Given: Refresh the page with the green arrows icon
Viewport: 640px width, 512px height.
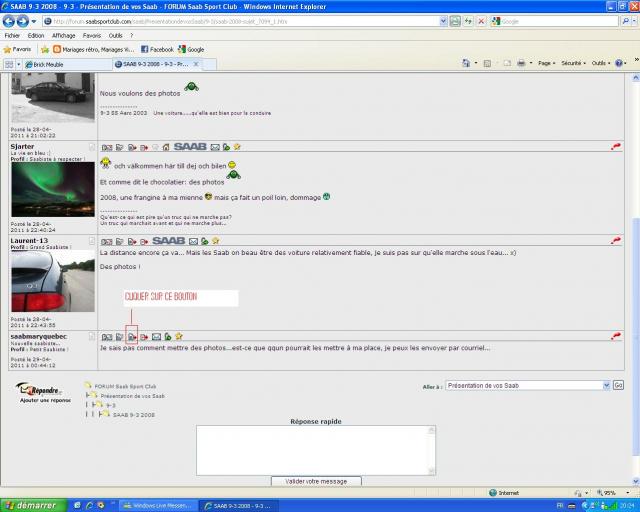Looking at the screenshot, I should [x=468, y=21].
